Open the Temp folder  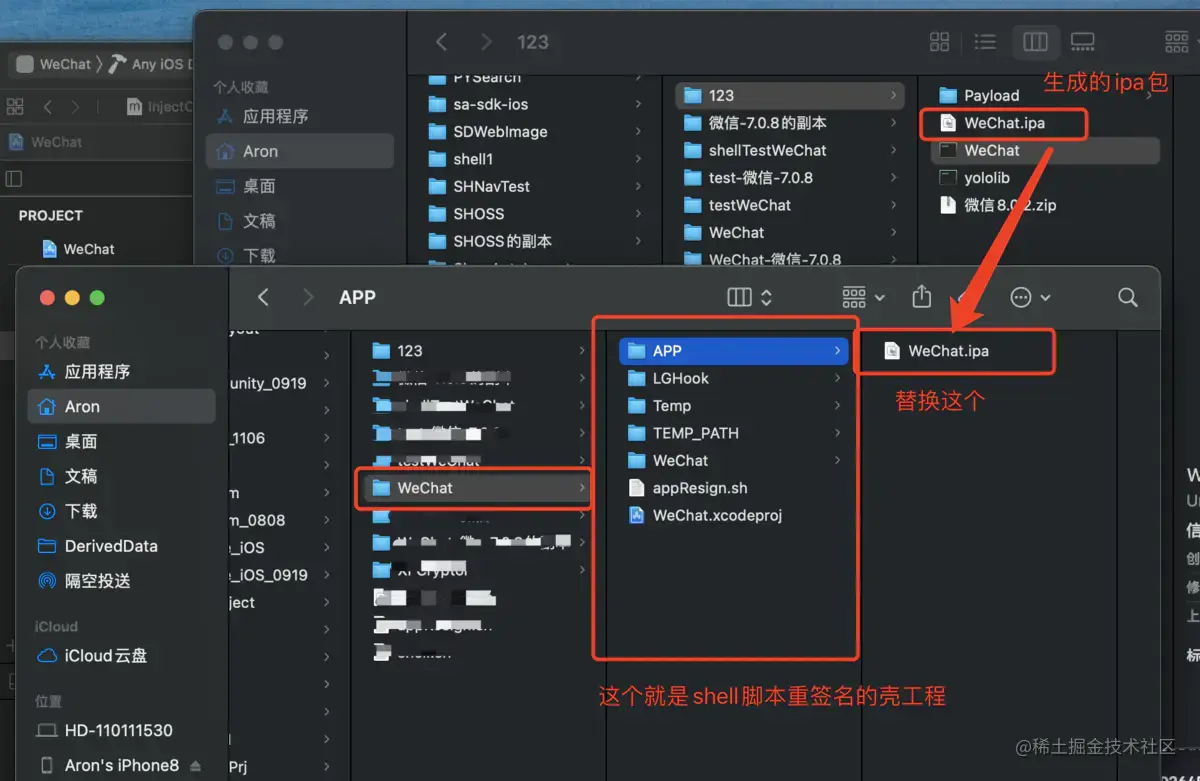point(733,406)
